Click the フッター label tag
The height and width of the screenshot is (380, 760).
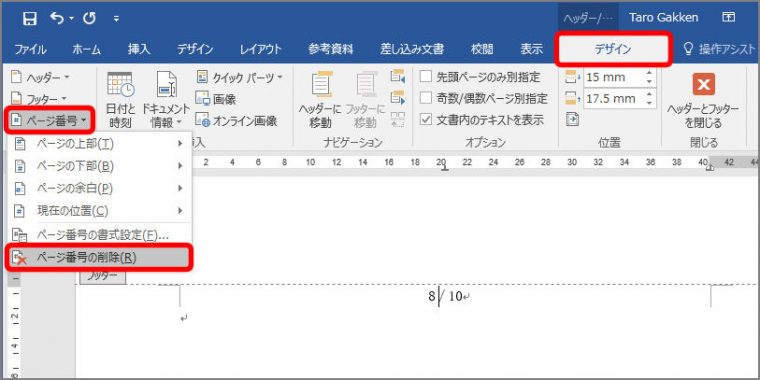tap(102, 276)
